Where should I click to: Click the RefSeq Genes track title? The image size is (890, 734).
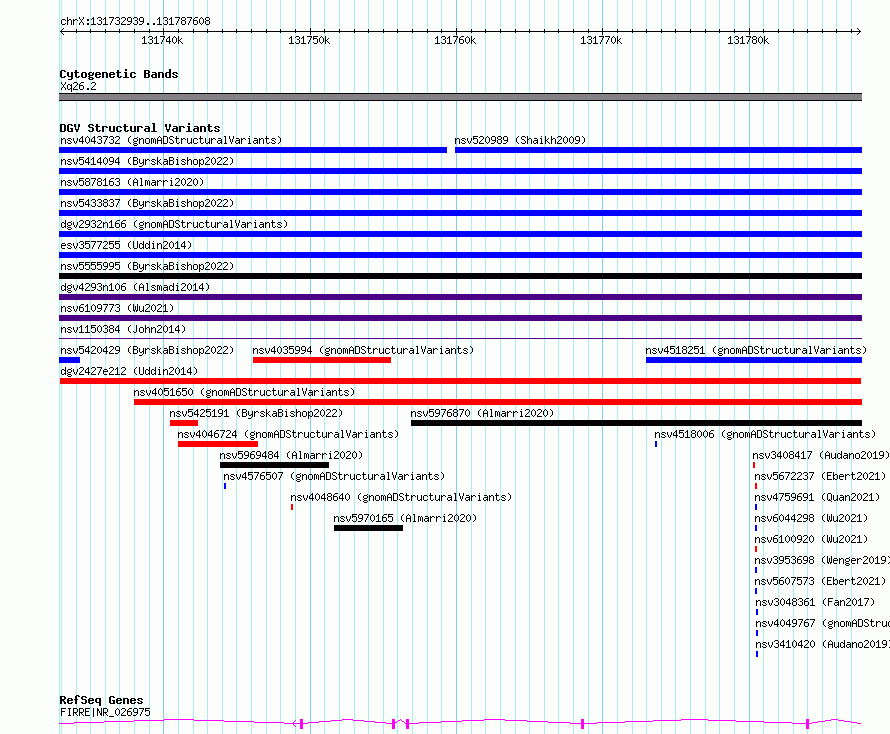point(101,700)
